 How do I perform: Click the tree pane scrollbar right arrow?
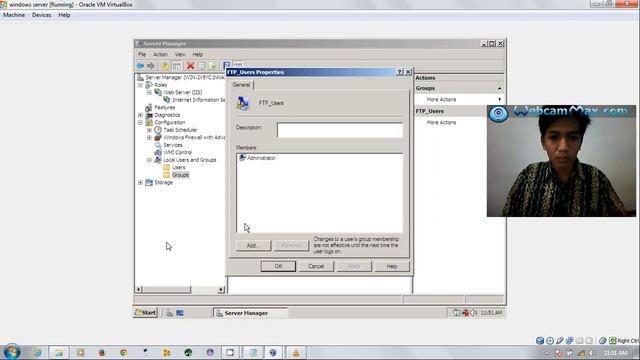221,289
